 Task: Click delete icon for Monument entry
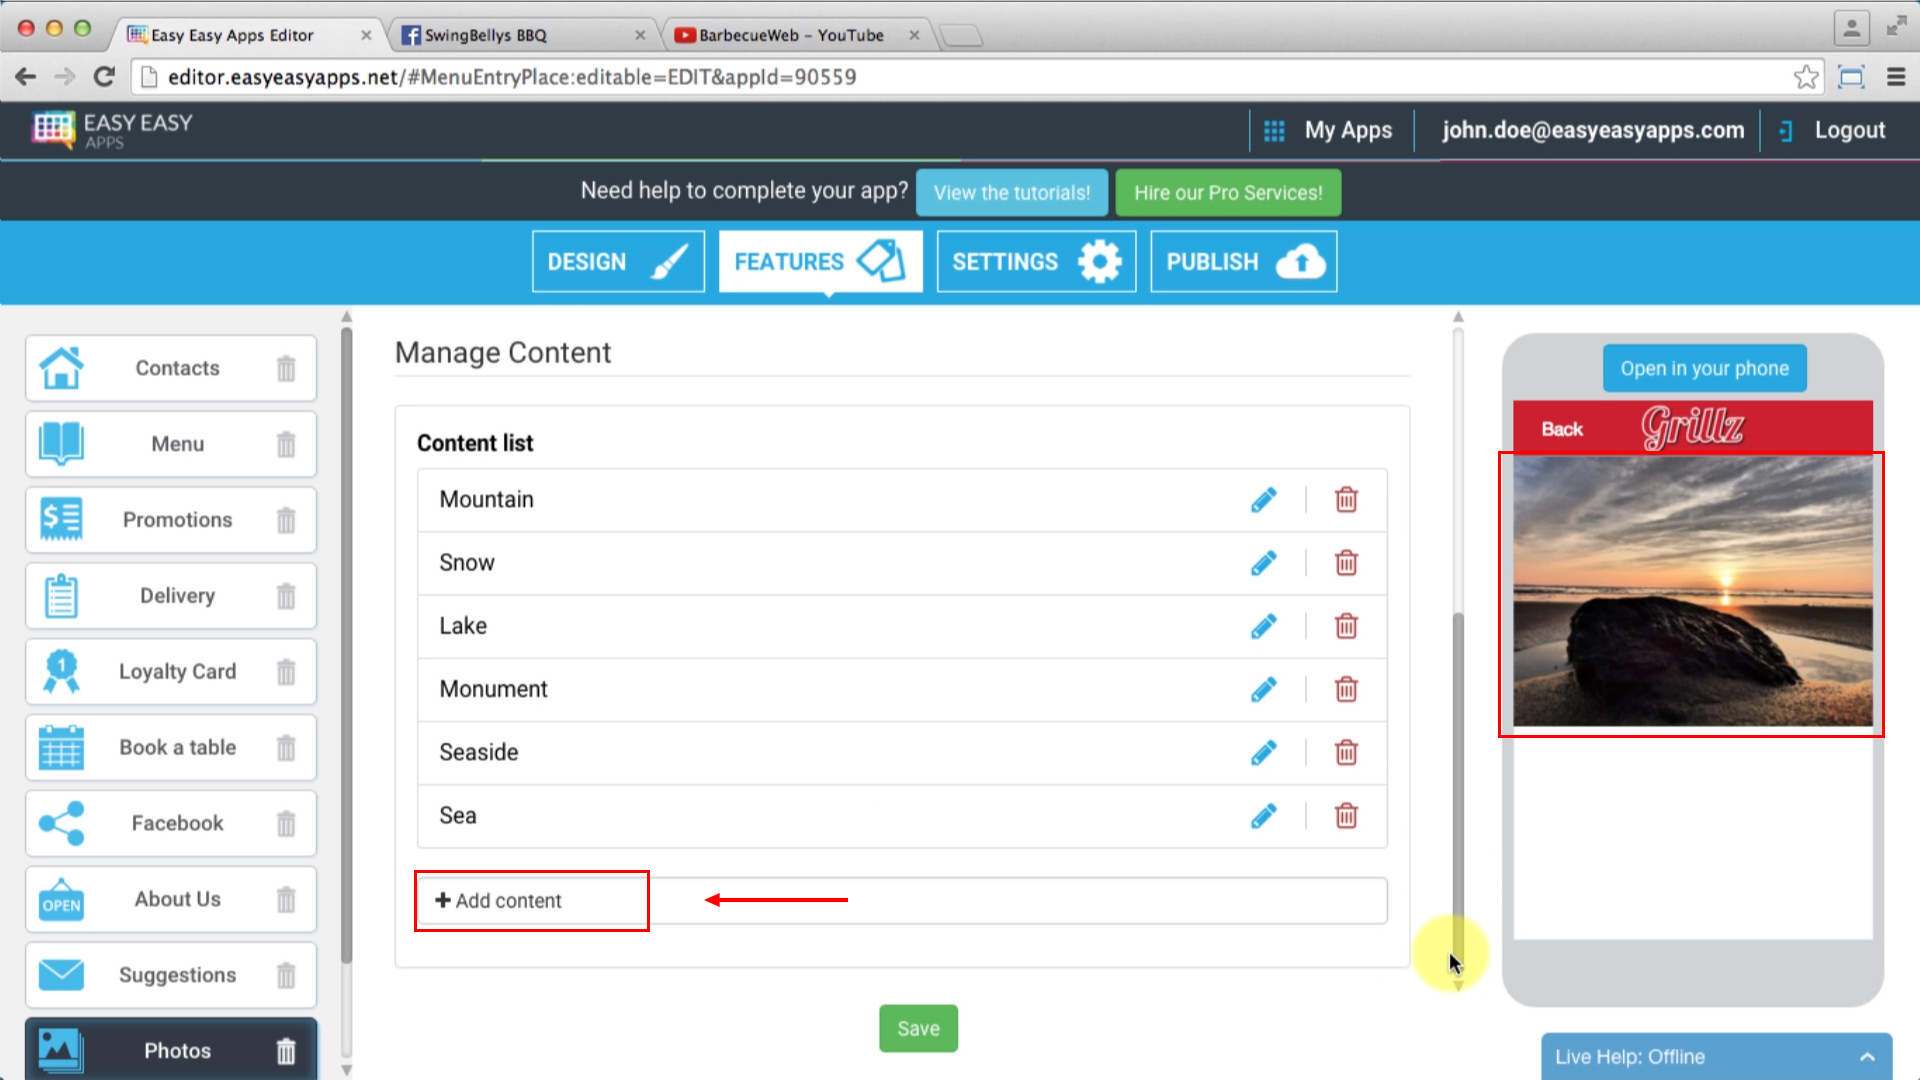click(x=1346, y=688)
